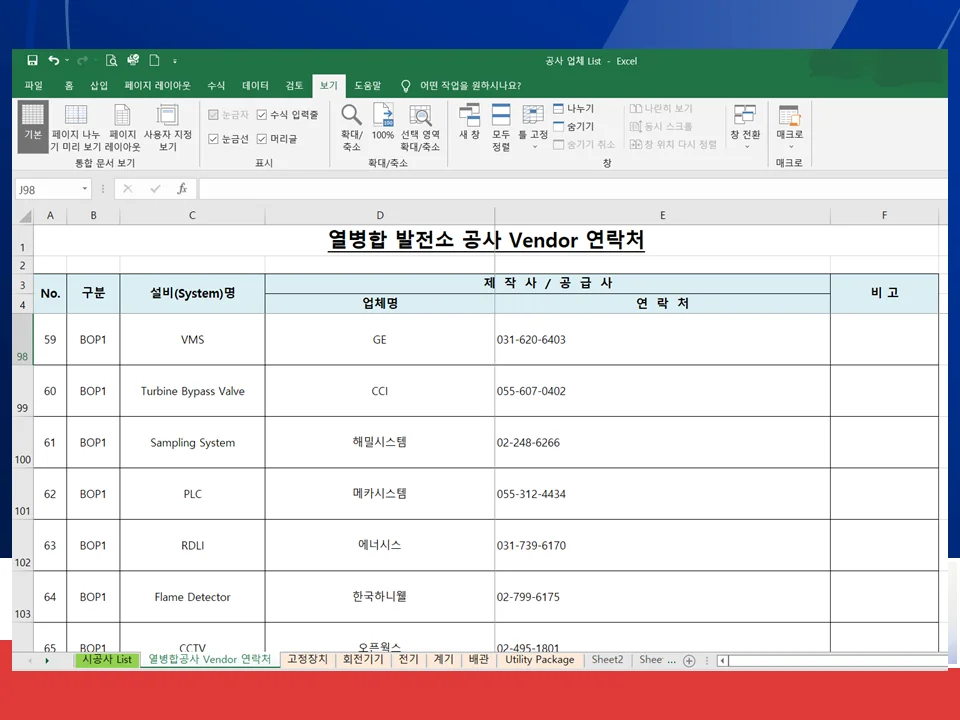Select row 100 header
Screen dimensions: 960x720
(x=23, y=443)
